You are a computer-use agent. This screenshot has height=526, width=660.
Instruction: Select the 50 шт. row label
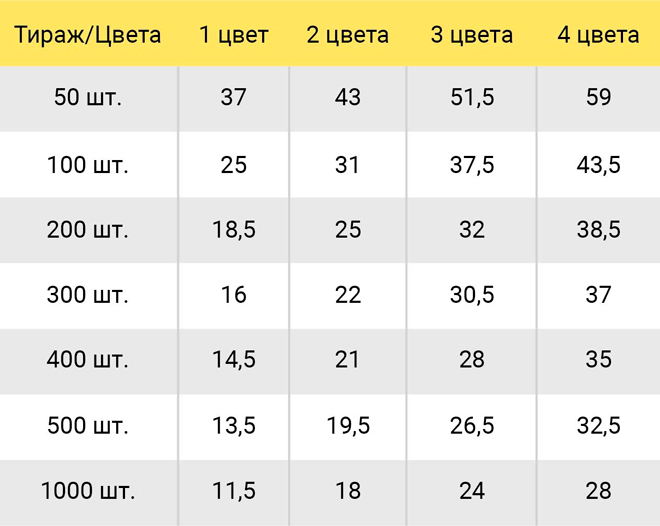(88, 97)
